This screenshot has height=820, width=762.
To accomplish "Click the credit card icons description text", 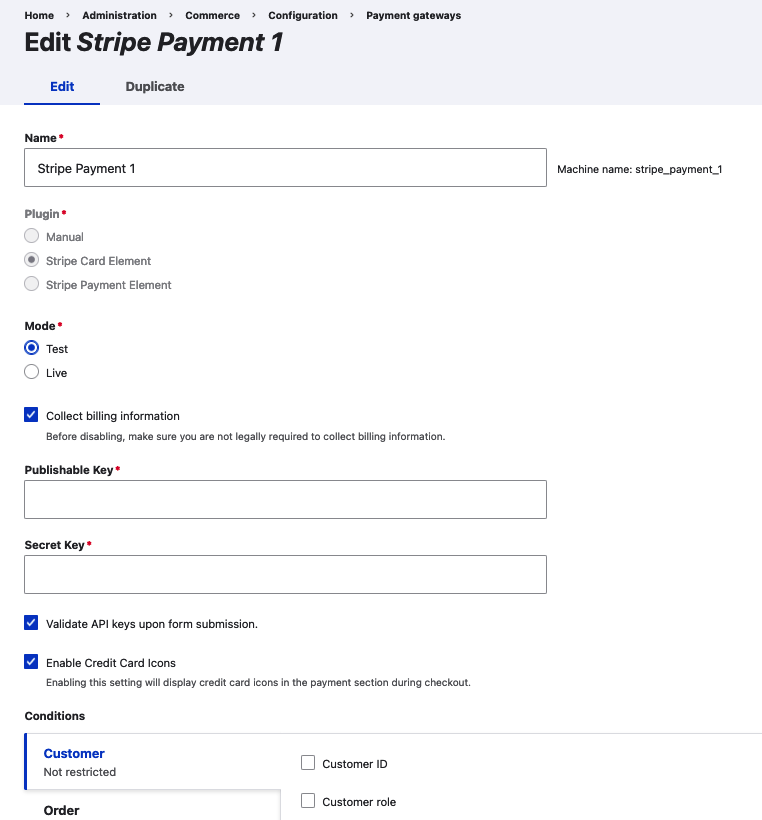I will pyautogui.click(x=258, y=682).
